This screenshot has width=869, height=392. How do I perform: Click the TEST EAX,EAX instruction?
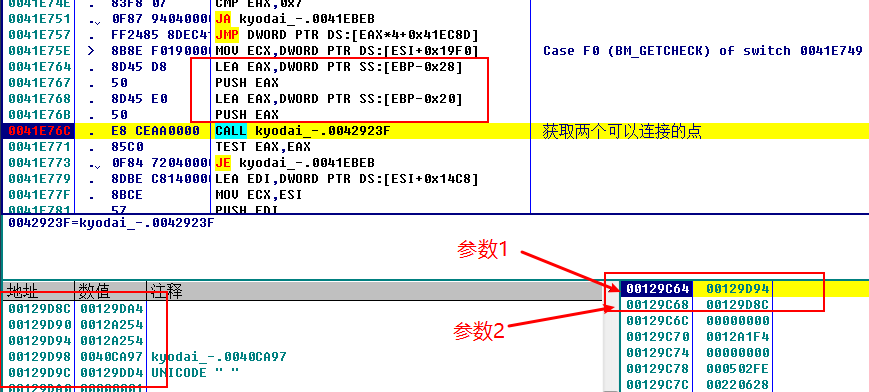(263, 147)
